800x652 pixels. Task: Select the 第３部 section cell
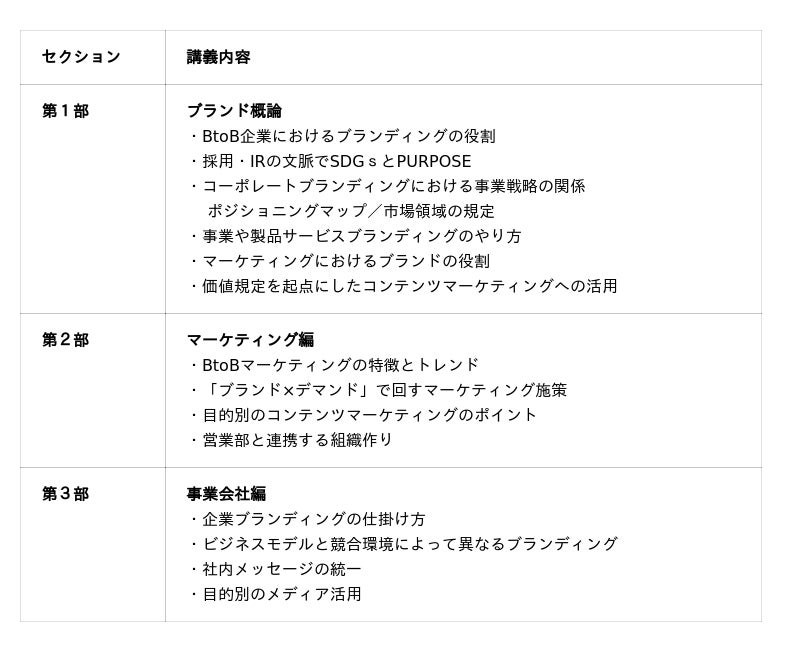(65, 494)
